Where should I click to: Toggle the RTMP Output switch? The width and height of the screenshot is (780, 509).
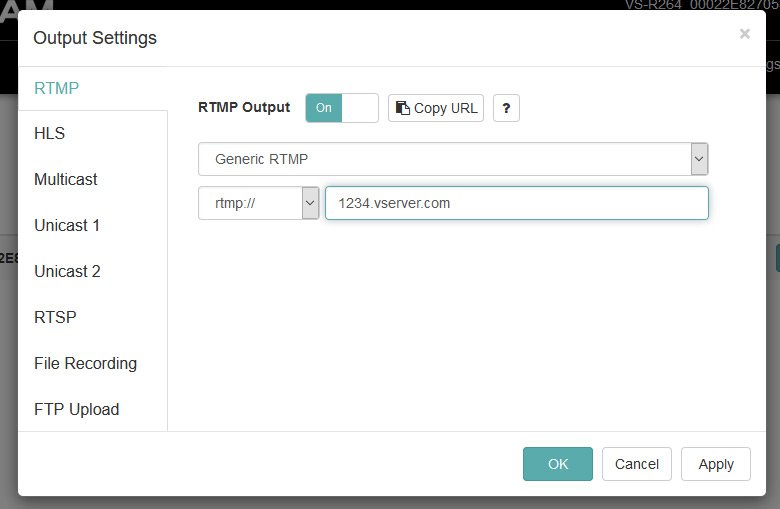coord(341,108)
